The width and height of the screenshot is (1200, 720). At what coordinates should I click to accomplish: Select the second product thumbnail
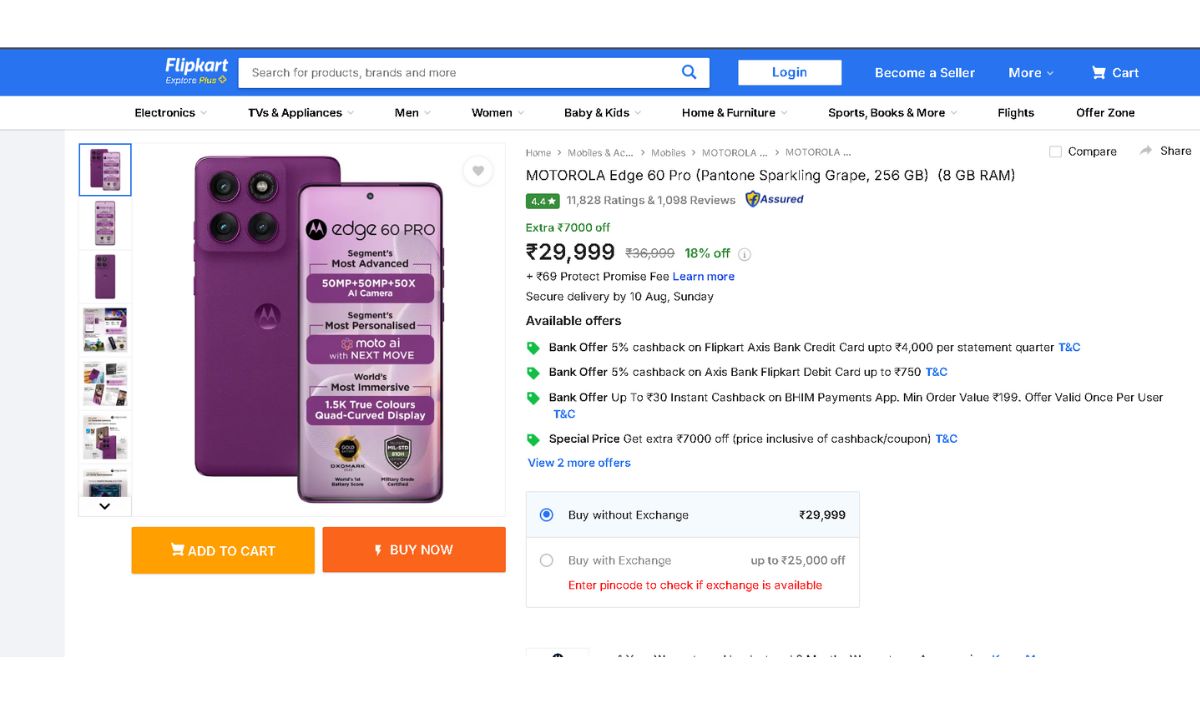(105, 223)
